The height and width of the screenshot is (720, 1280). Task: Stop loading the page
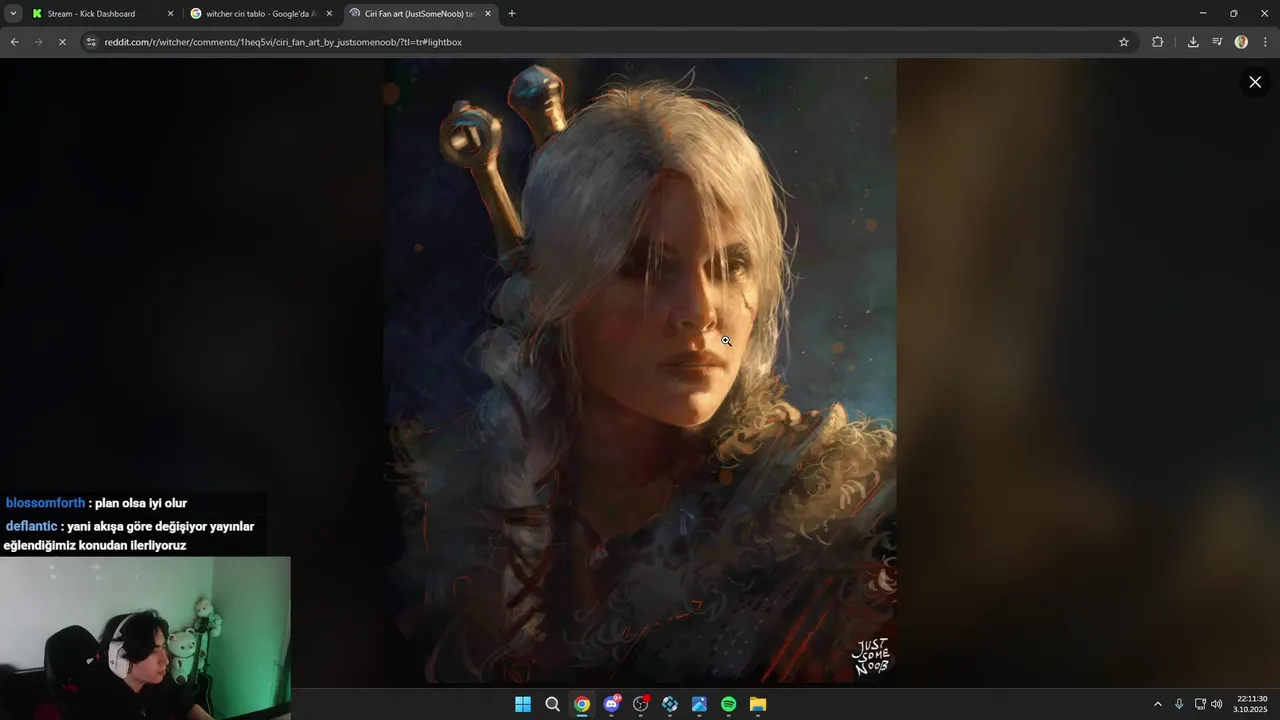click(62, 42)
